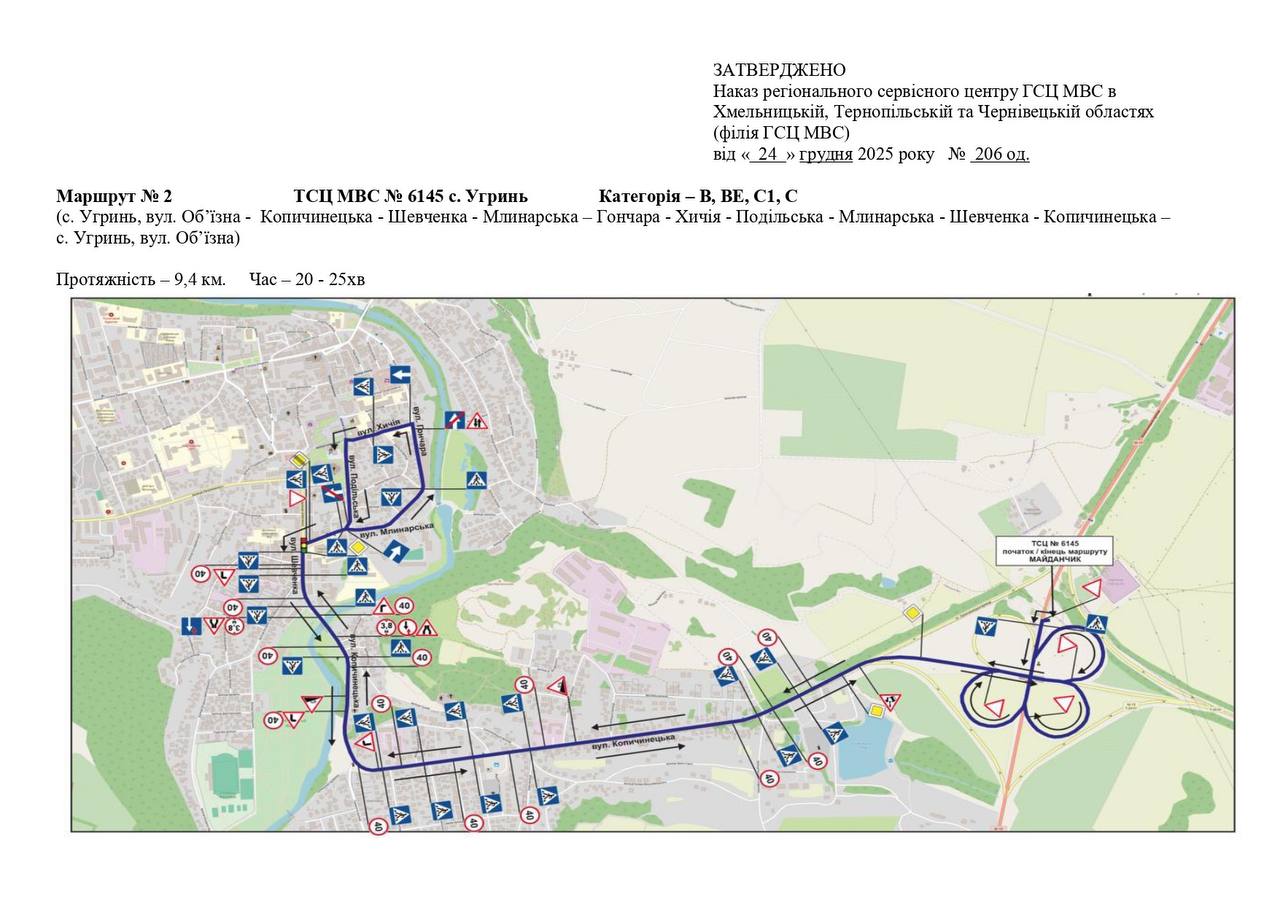Image resolution: width=1280 pixels, height=905 pixels.
Task: Click the ЗАТВЕРДЖЕНО heading text
Action: 779,70
